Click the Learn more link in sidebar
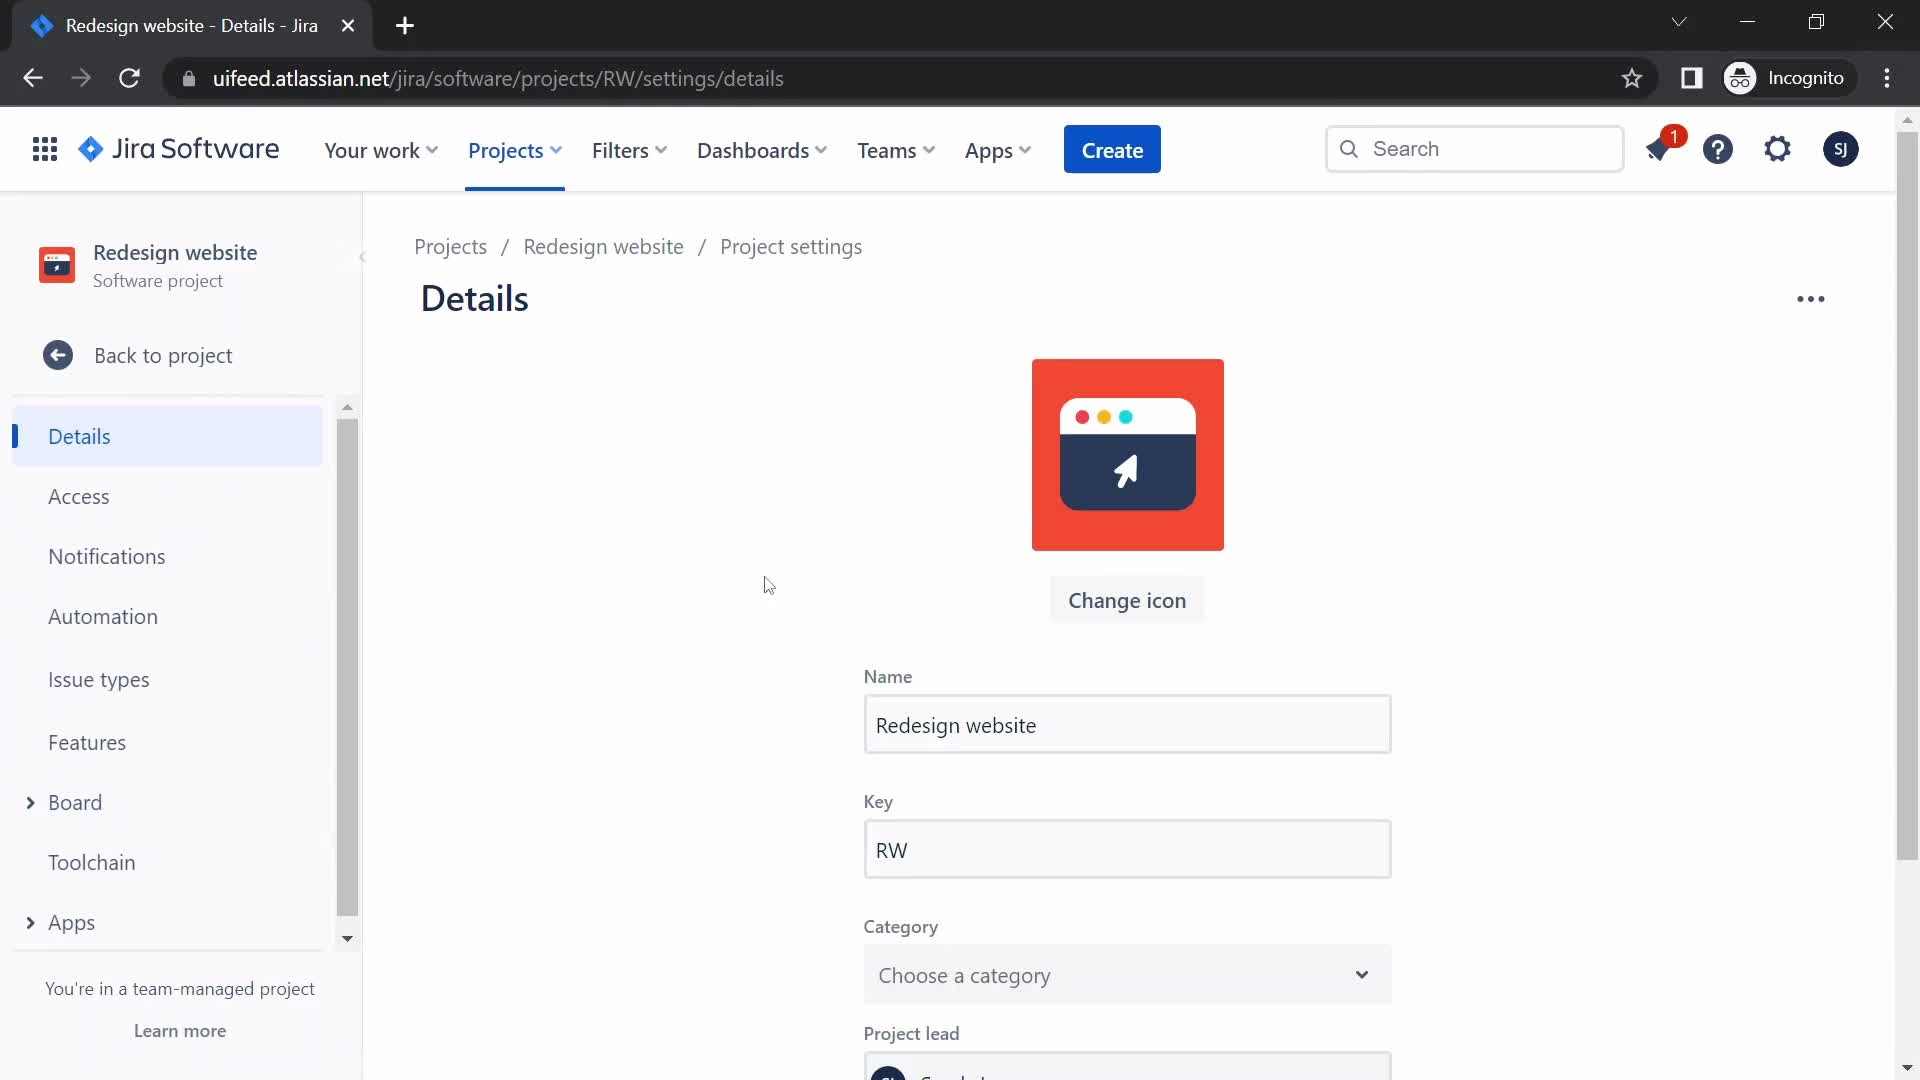1920x1080 pixels. click(x=179, y=1030)
